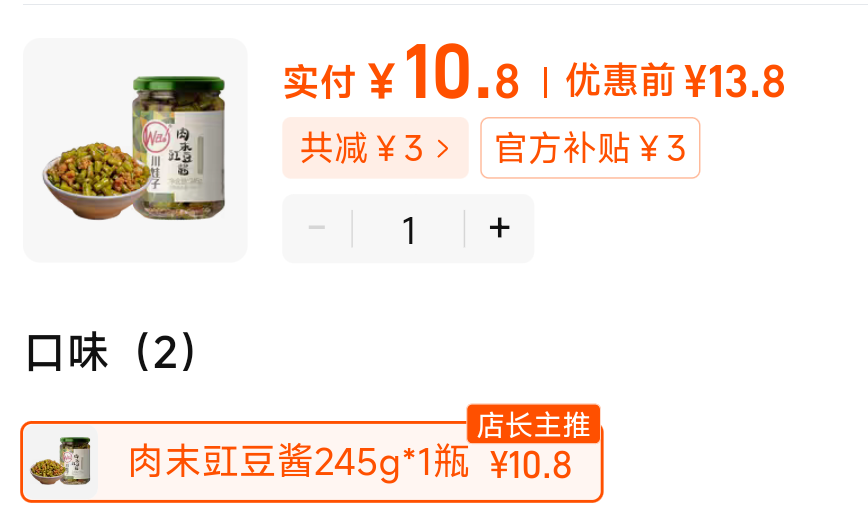Image resolution: width=868 pixels, height=516 pixels.
Task: Click the glass jar in main product image
Action: (x=179, y=147)
